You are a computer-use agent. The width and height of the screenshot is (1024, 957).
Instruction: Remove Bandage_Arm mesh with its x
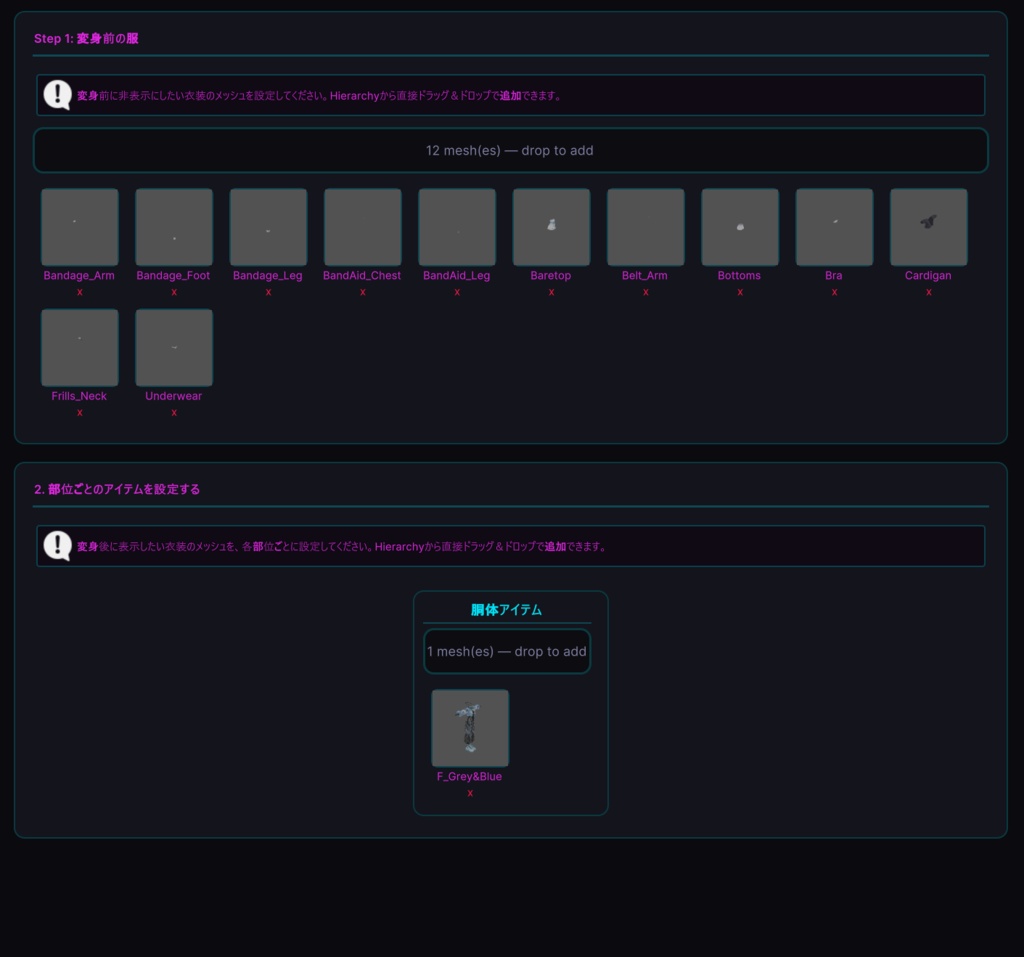pos(80,292)
